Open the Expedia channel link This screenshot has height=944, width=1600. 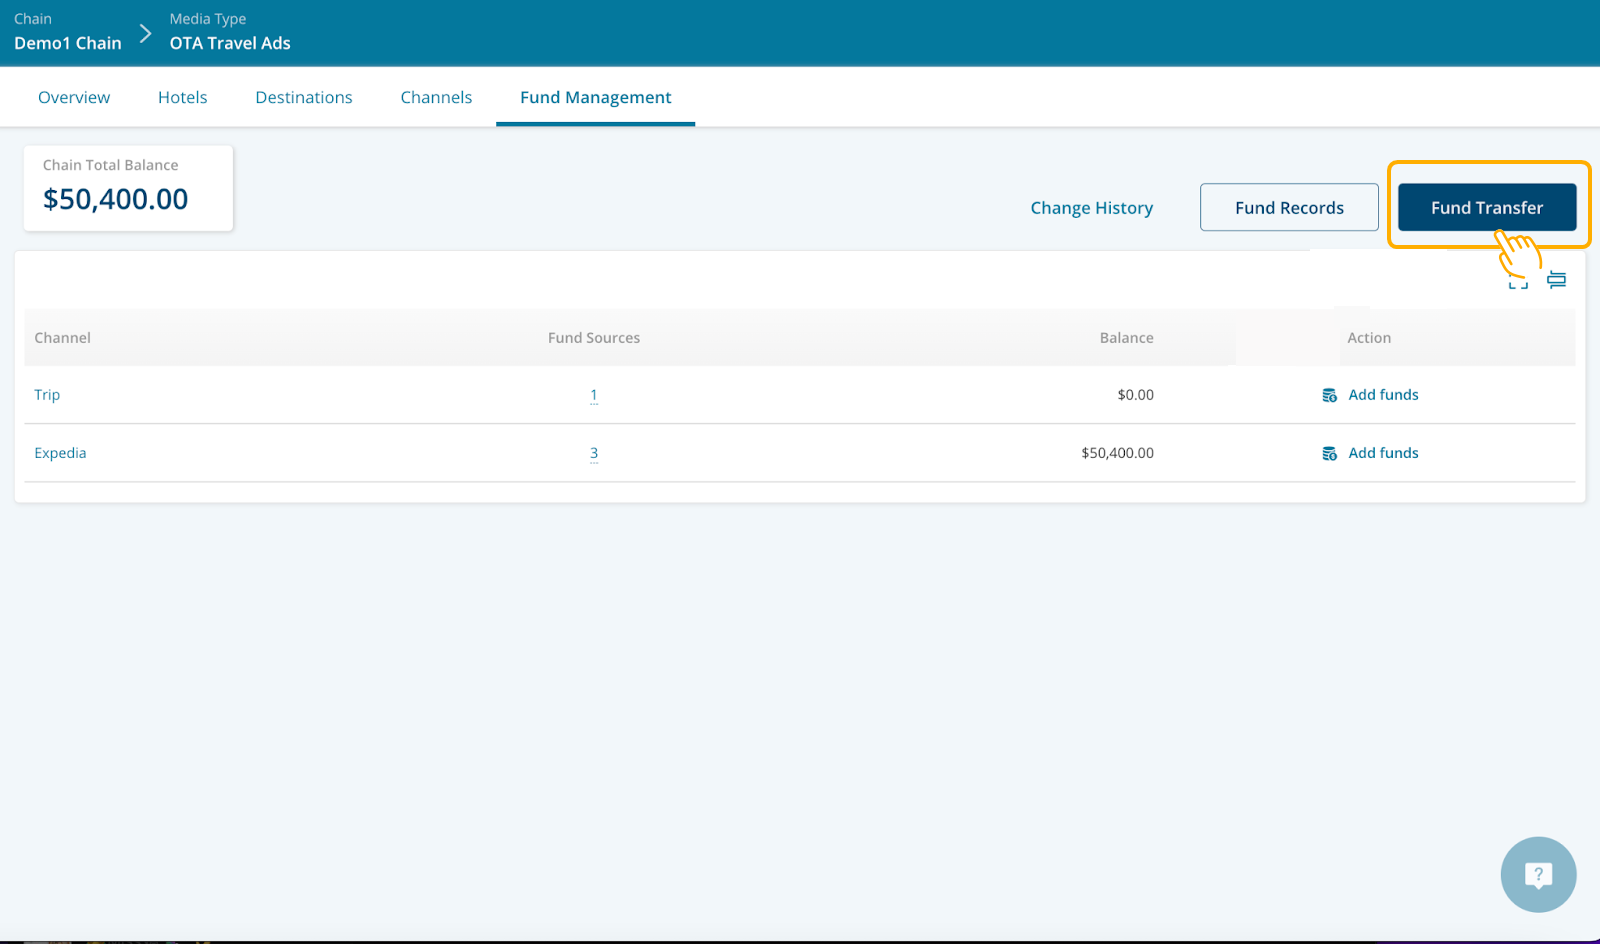pos(60,453)
